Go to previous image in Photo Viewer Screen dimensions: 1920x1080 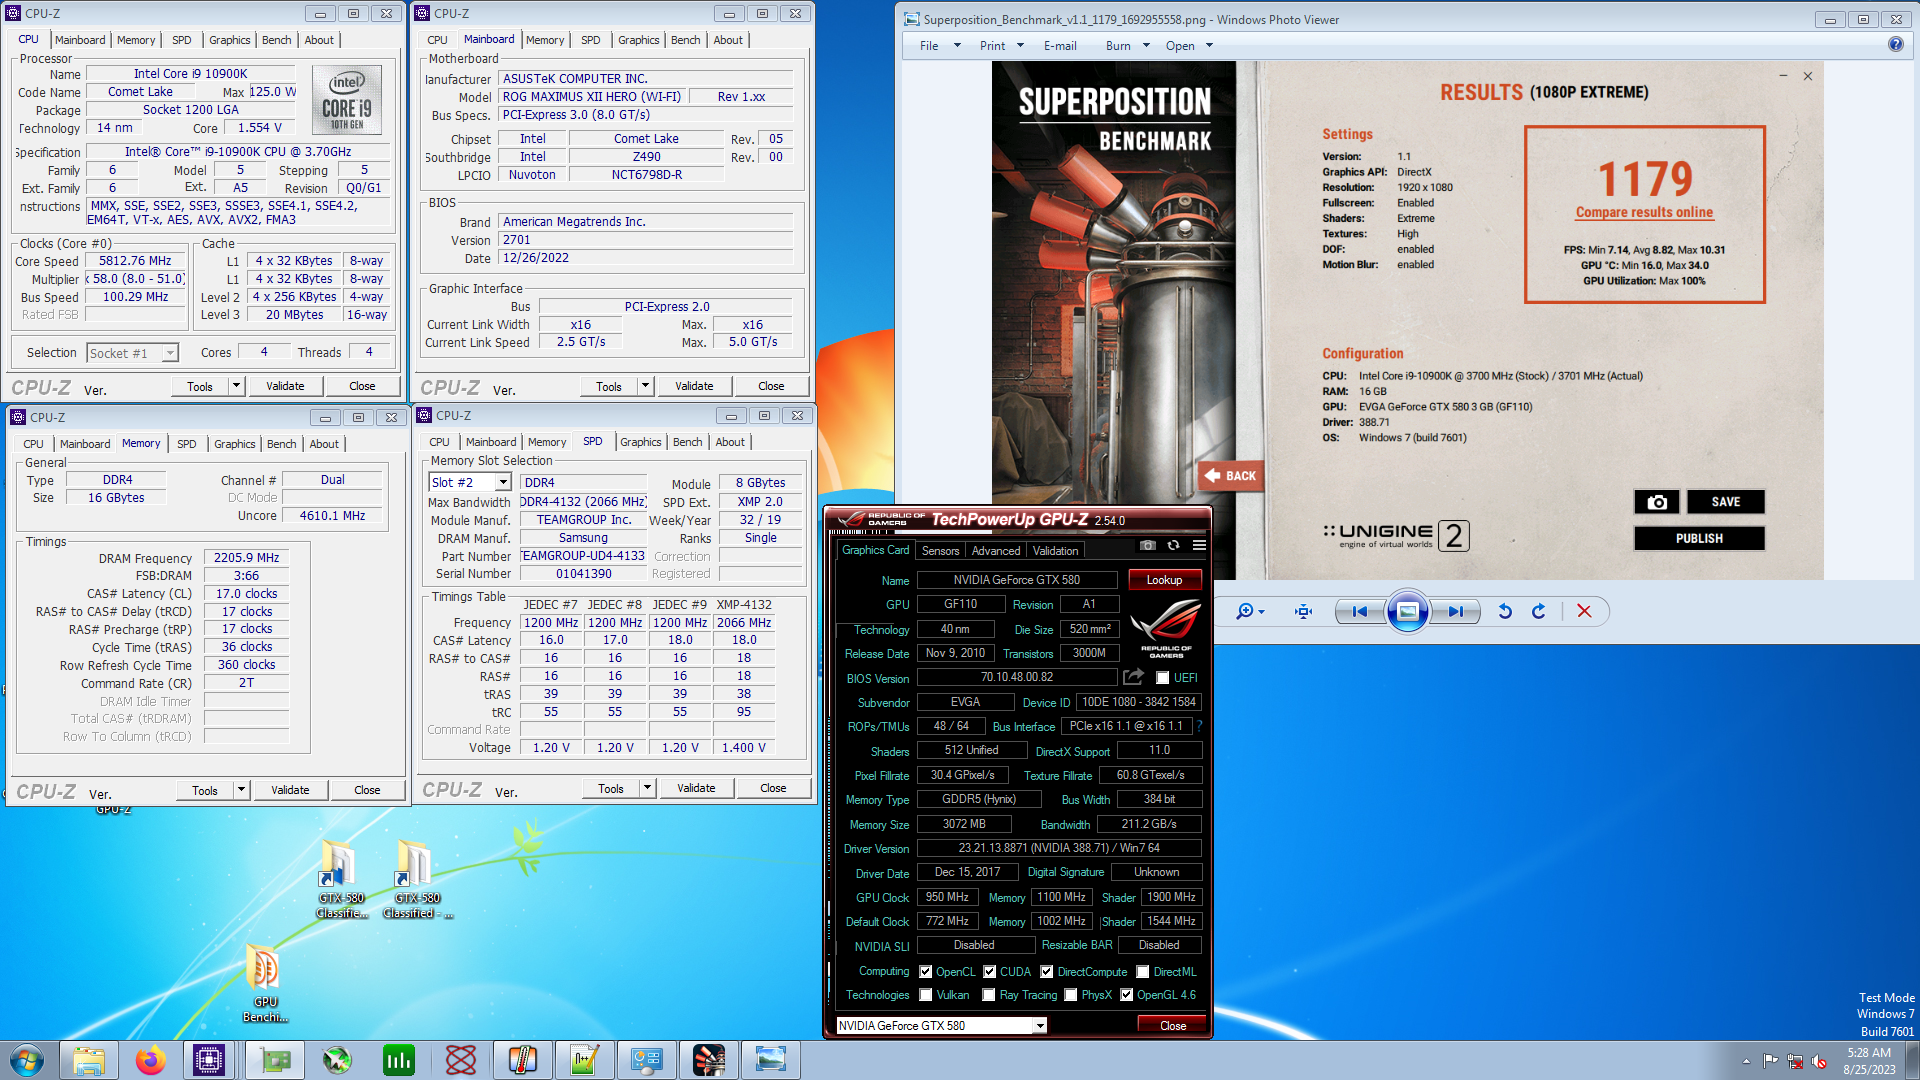tap(1359, 611)
